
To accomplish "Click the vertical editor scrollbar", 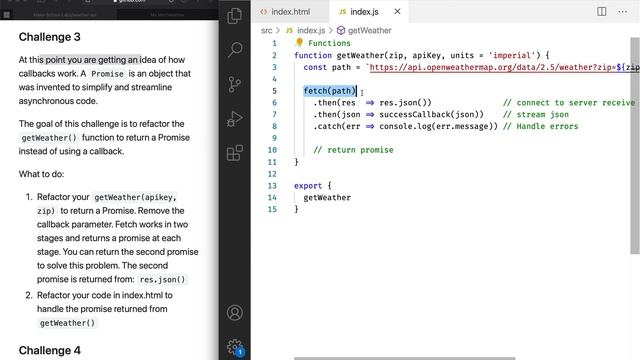I will [635, 146].
